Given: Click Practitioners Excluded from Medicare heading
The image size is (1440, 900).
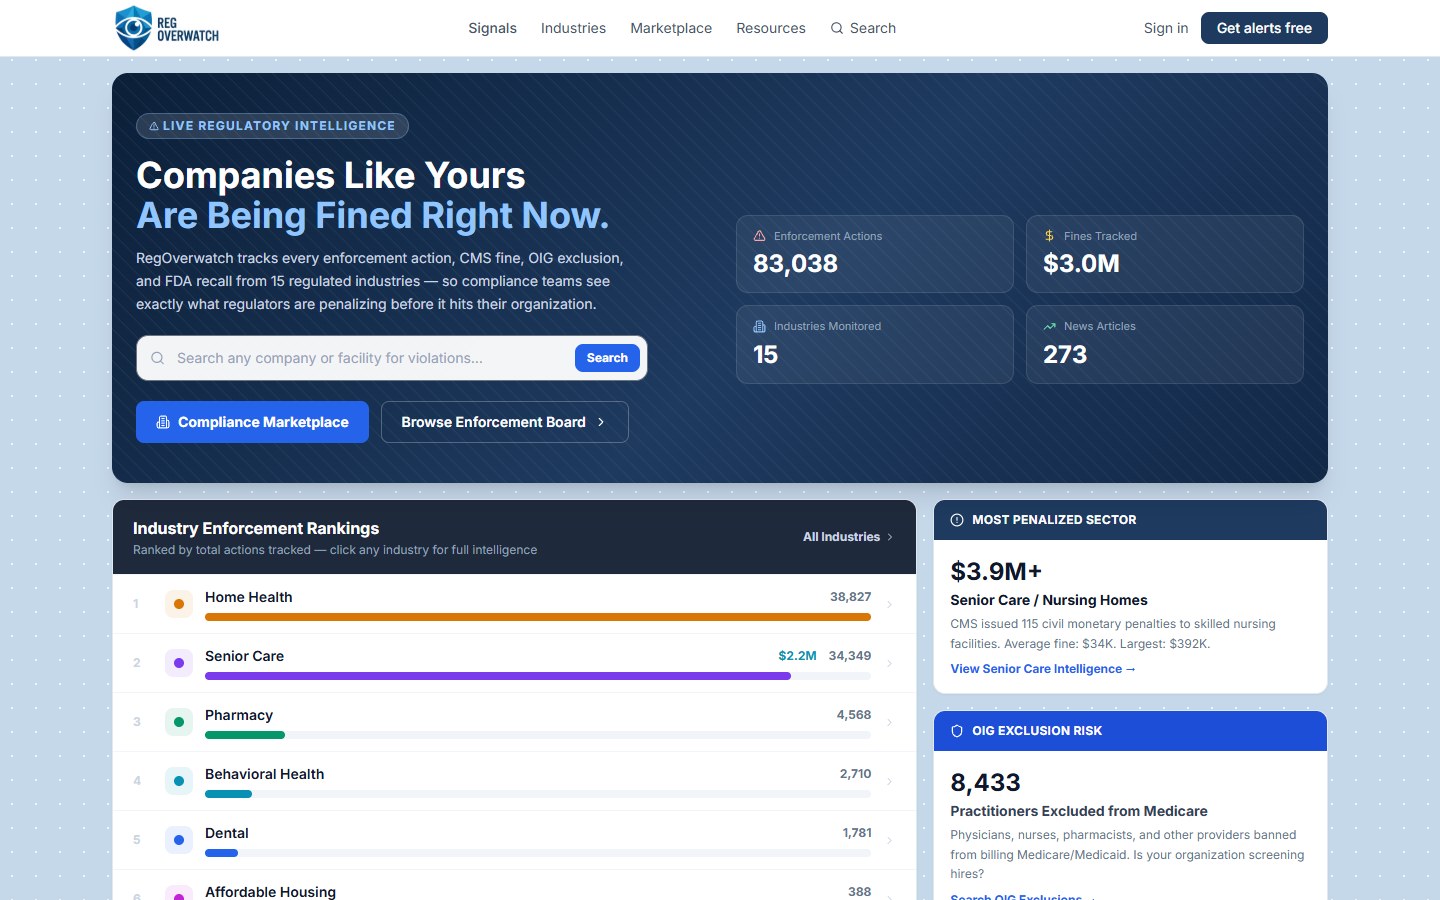Looking at the screenshot, I should 1079,811.
